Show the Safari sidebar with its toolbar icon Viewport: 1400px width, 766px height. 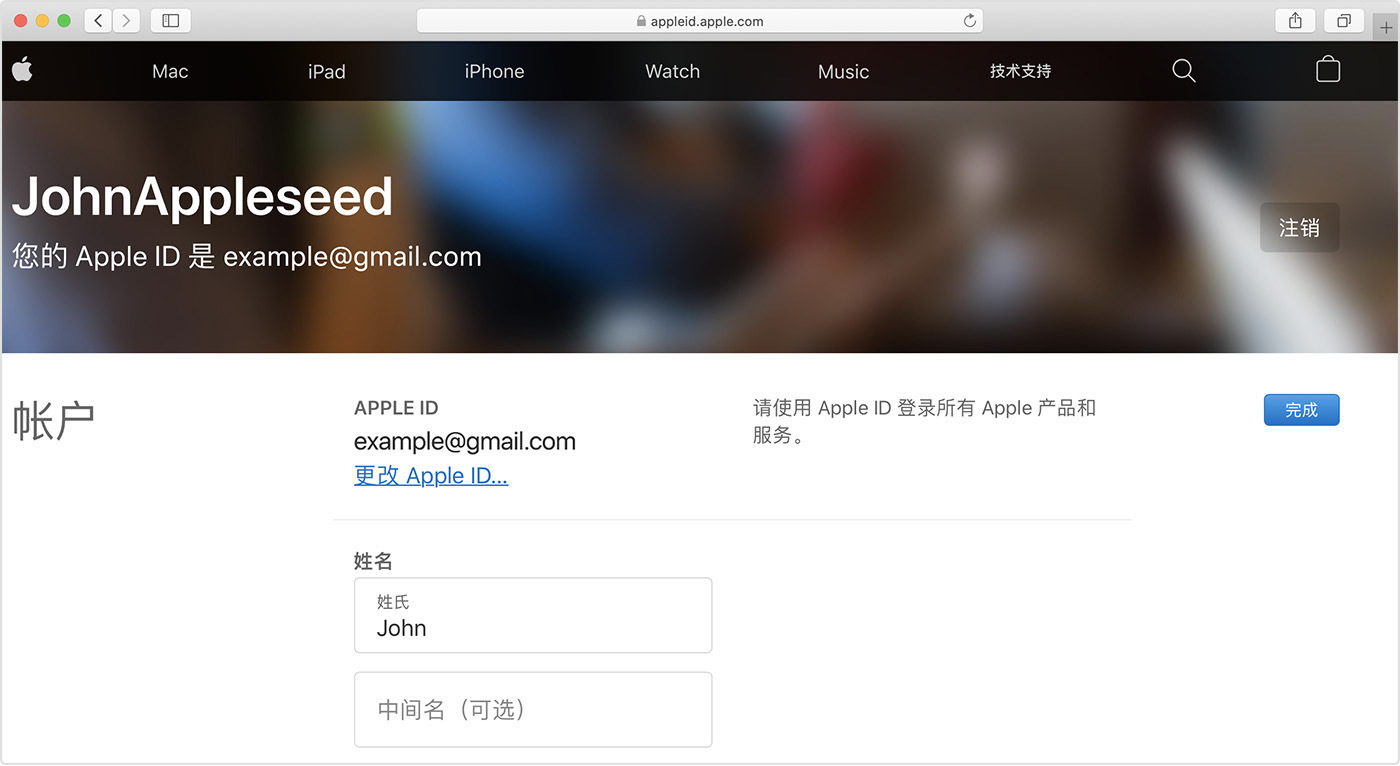click(x=170, y=20)
